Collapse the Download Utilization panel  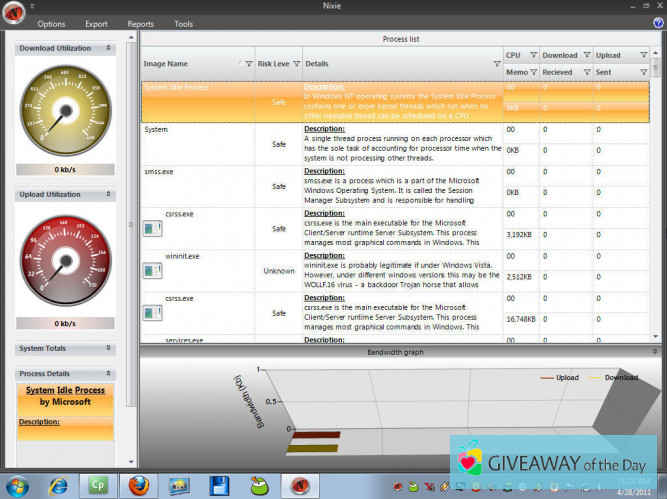(x=108, y=47)
